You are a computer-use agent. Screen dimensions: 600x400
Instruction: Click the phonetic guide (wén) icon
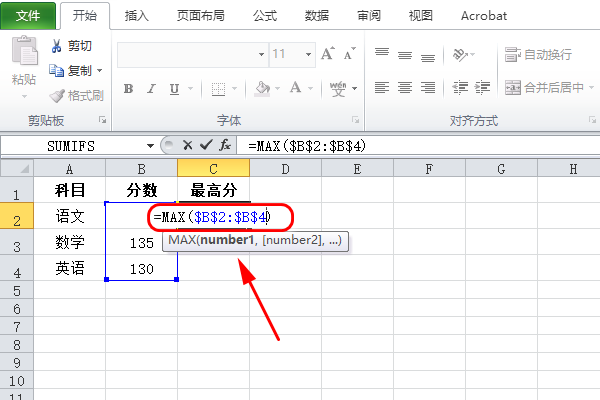tap(338, 89)
